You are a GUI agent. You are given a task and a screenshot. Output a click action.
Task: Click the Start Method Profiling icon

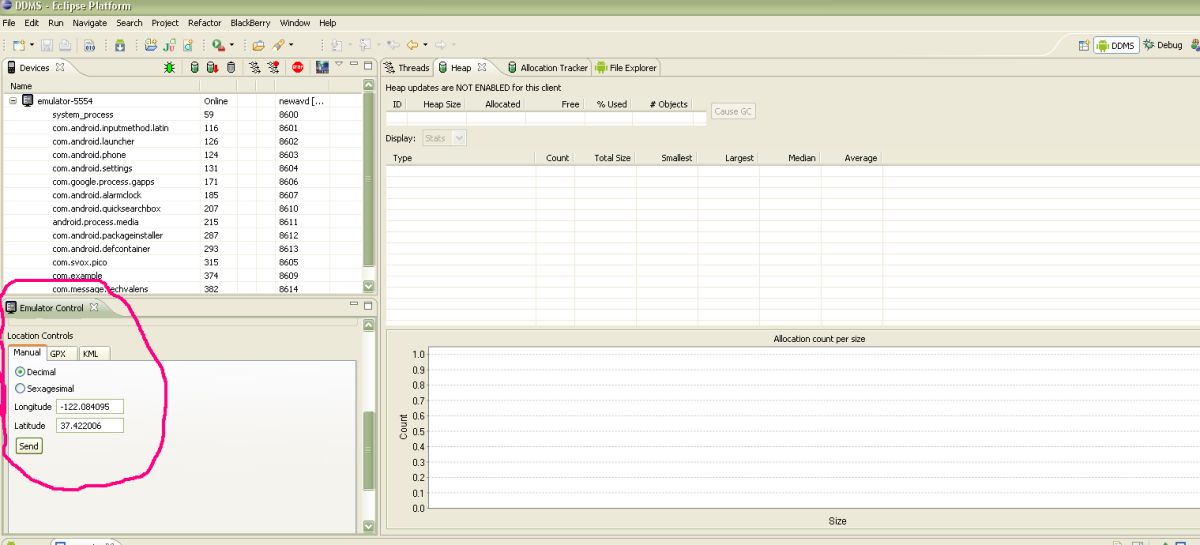pyautogui.click(x=272, y=67)
